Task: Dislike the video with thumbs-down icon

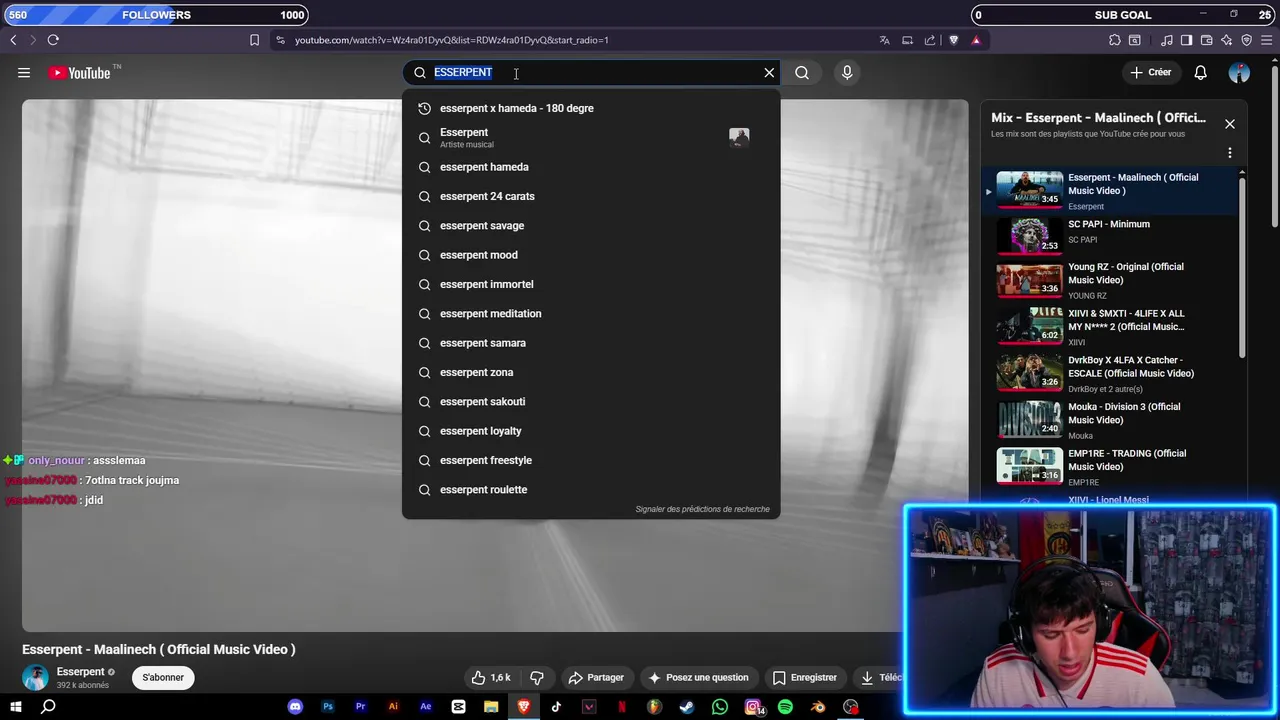Action: point(537,677)
